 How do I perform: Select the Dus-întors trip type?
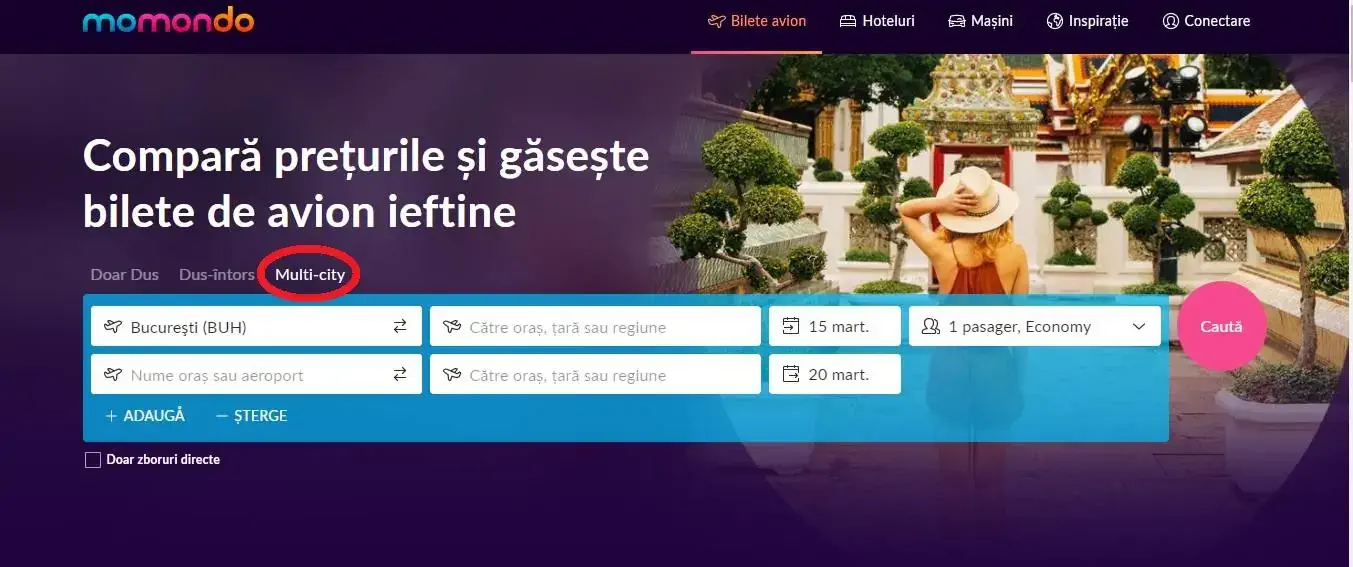(x=217, y=275)
